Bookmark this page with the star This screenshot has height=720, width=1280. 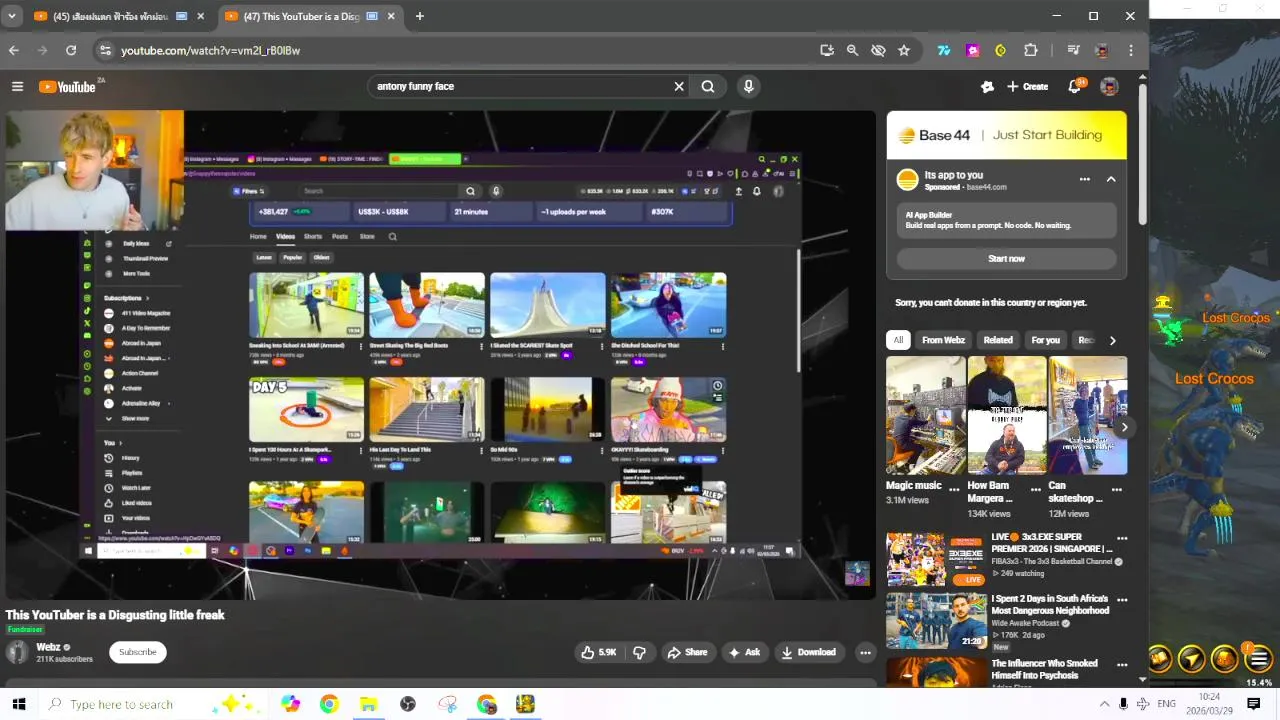[x=904, y=50]
